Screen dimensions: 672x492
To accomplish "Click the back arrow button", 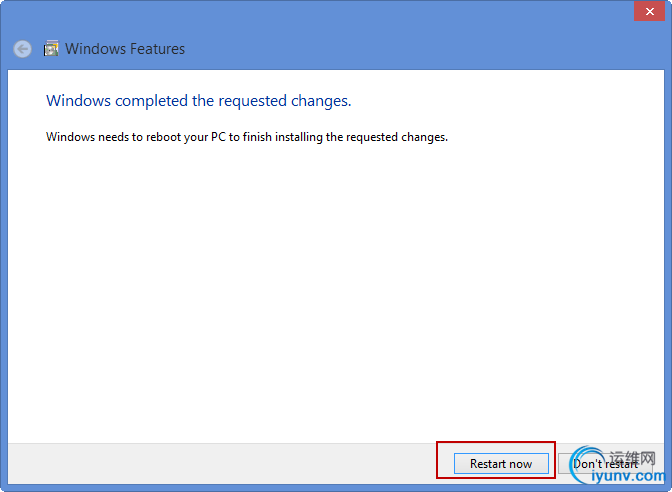I will pyautogui.click(x=22, y=48).
